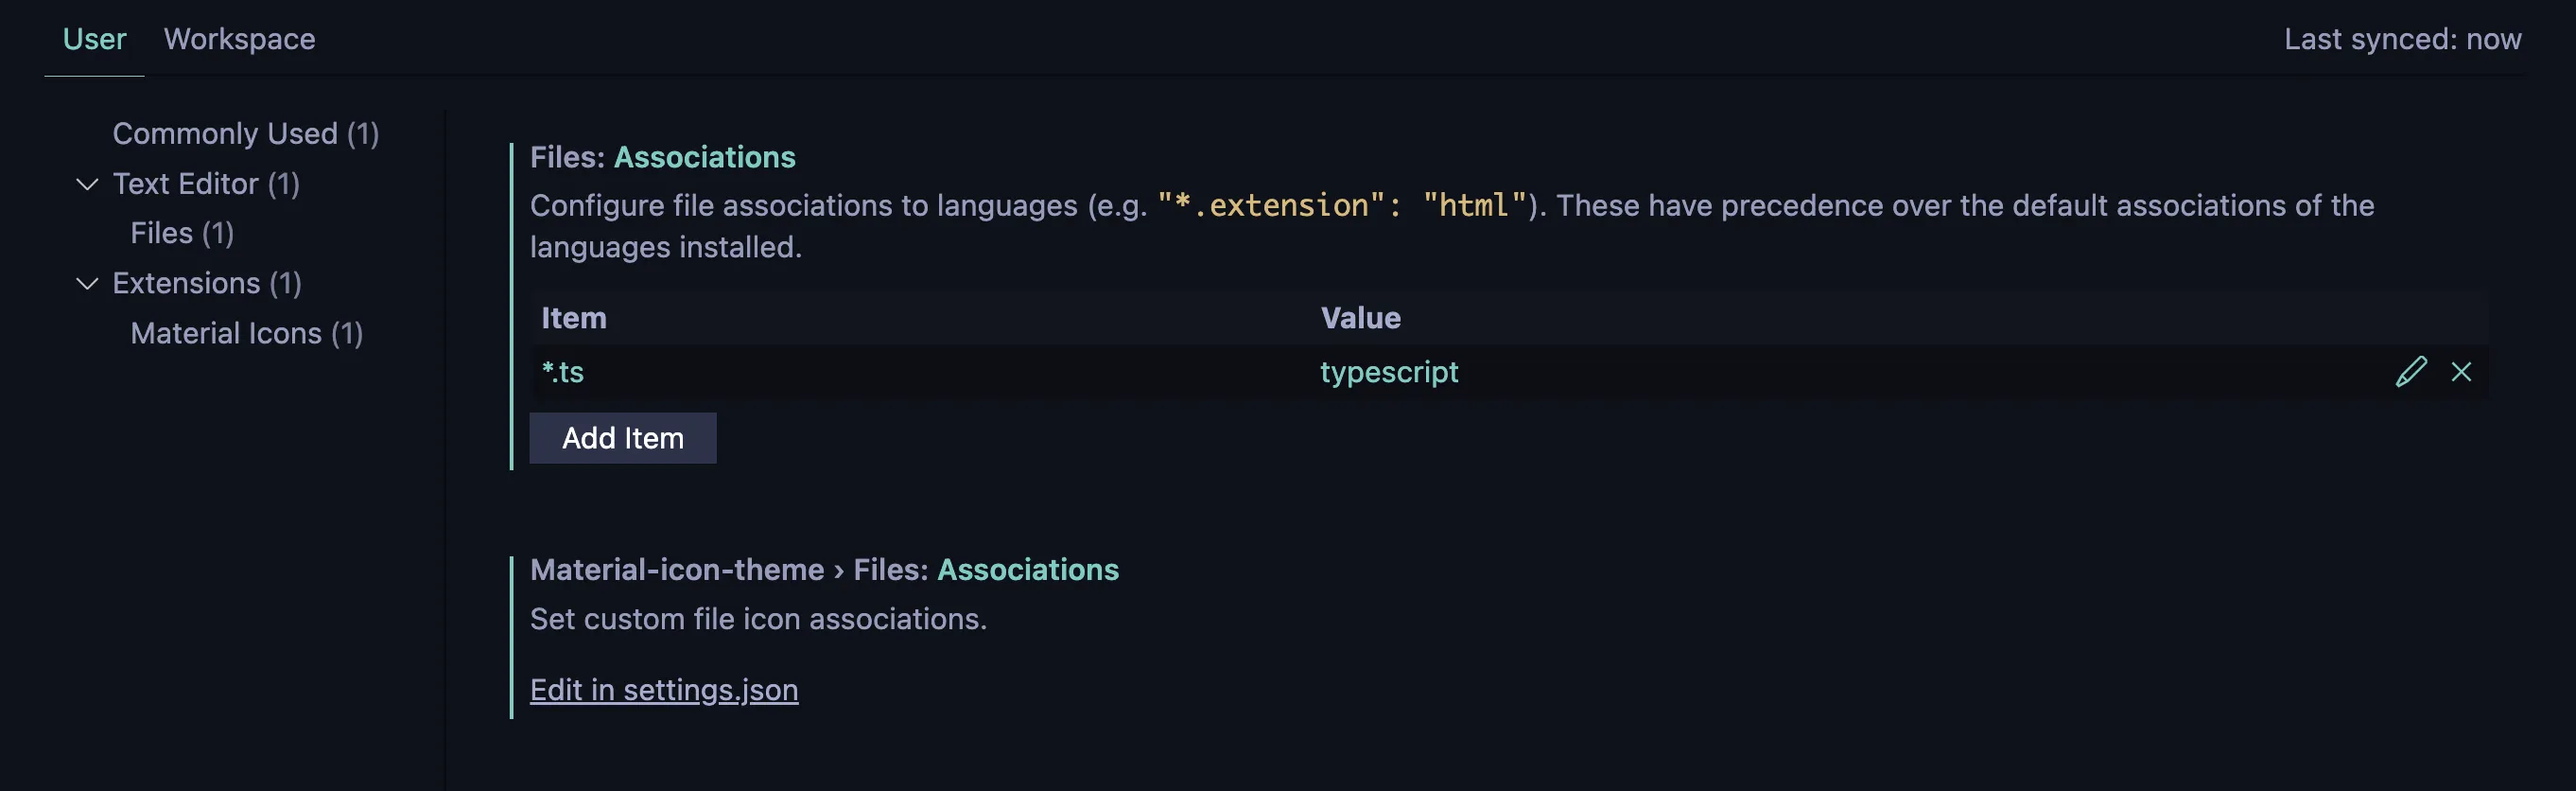Click the Last synced status text

click(x=2401, y=39)
